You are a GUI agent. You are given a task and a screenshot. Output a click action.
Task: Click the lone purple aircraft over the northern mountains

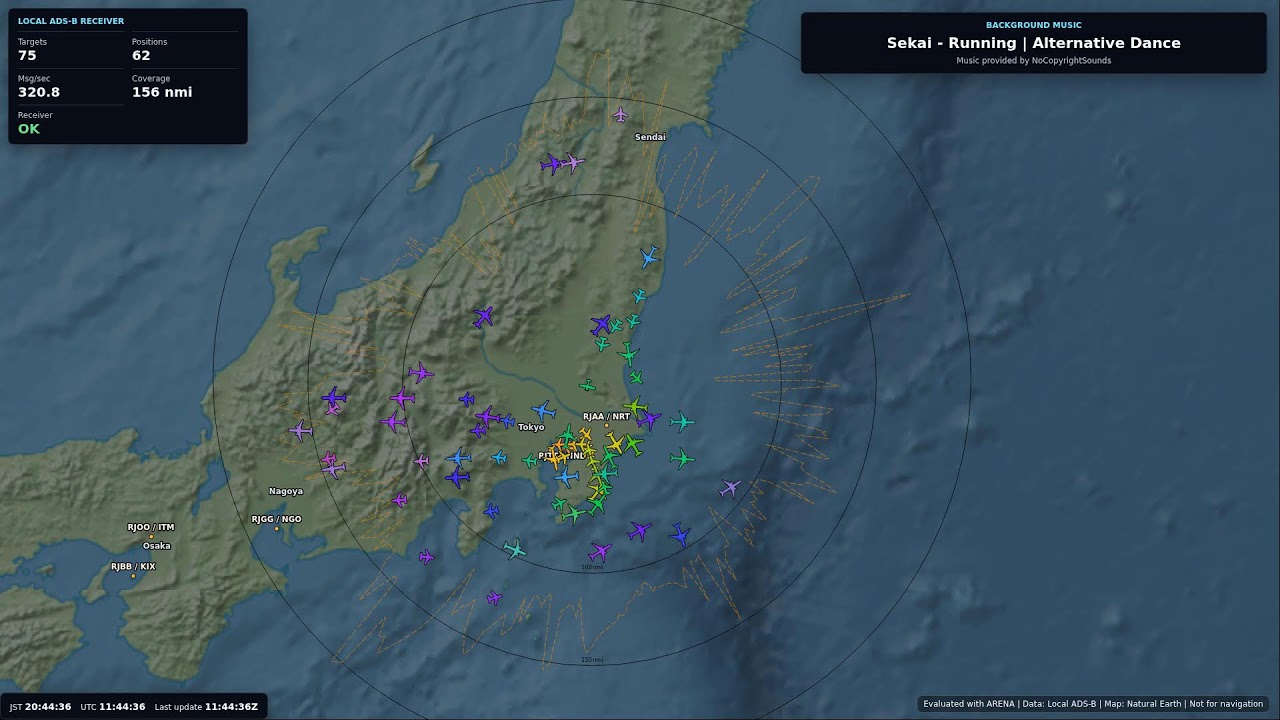point(483,317)
